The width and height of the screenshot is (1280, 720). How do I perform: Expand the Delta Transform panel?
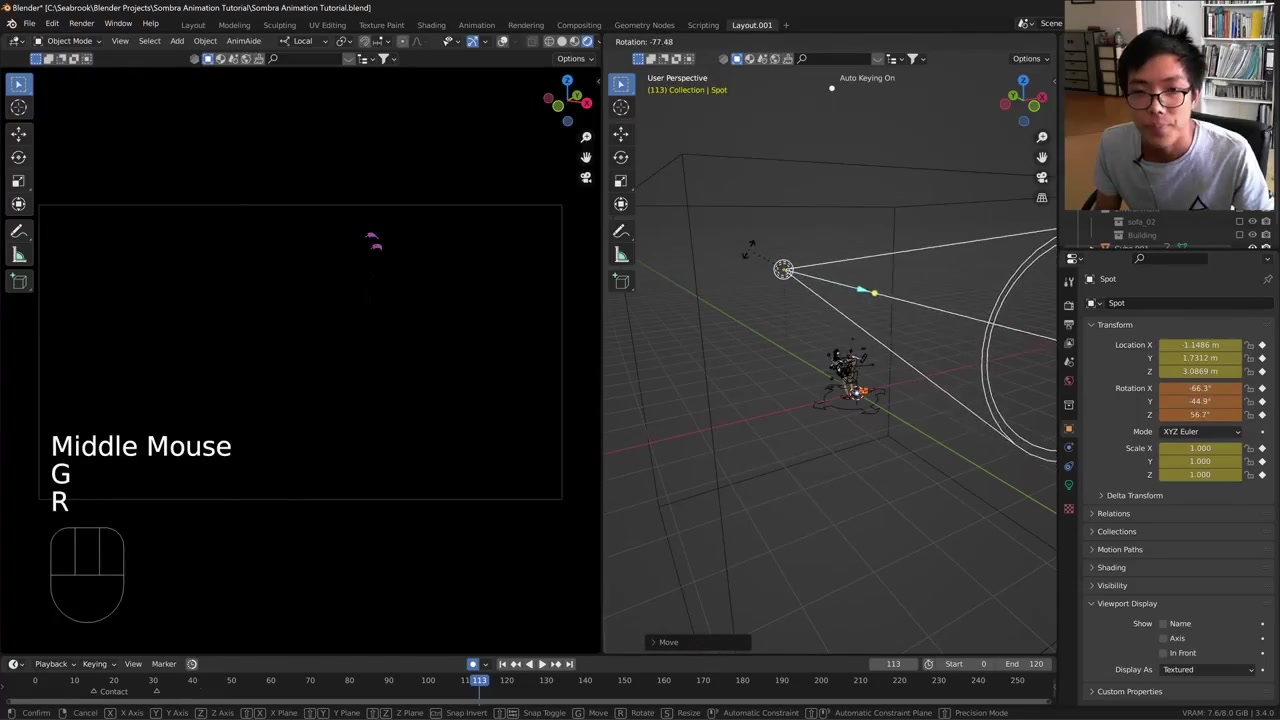[x=1134, y=496]
